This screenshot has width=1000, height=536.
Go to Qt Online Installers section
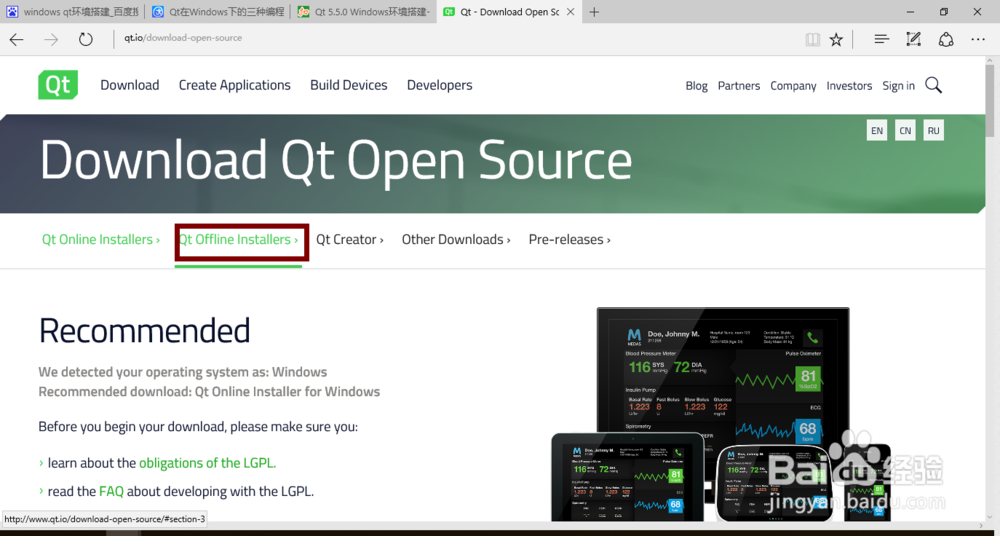tap(101, 240)
